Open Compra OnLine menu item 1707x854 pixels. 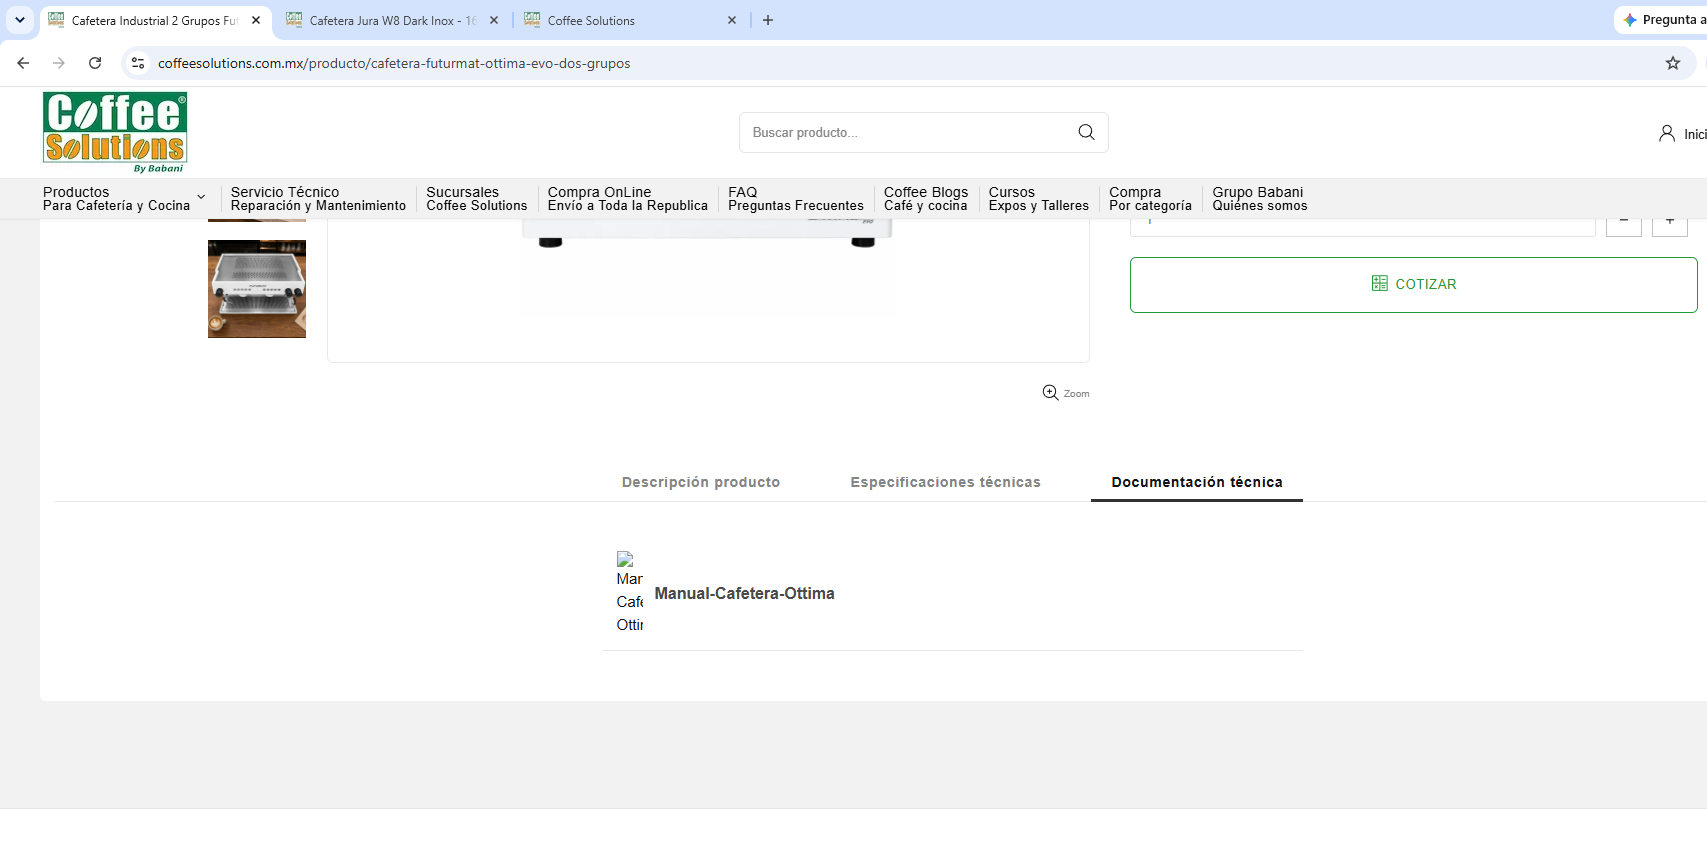627,198
